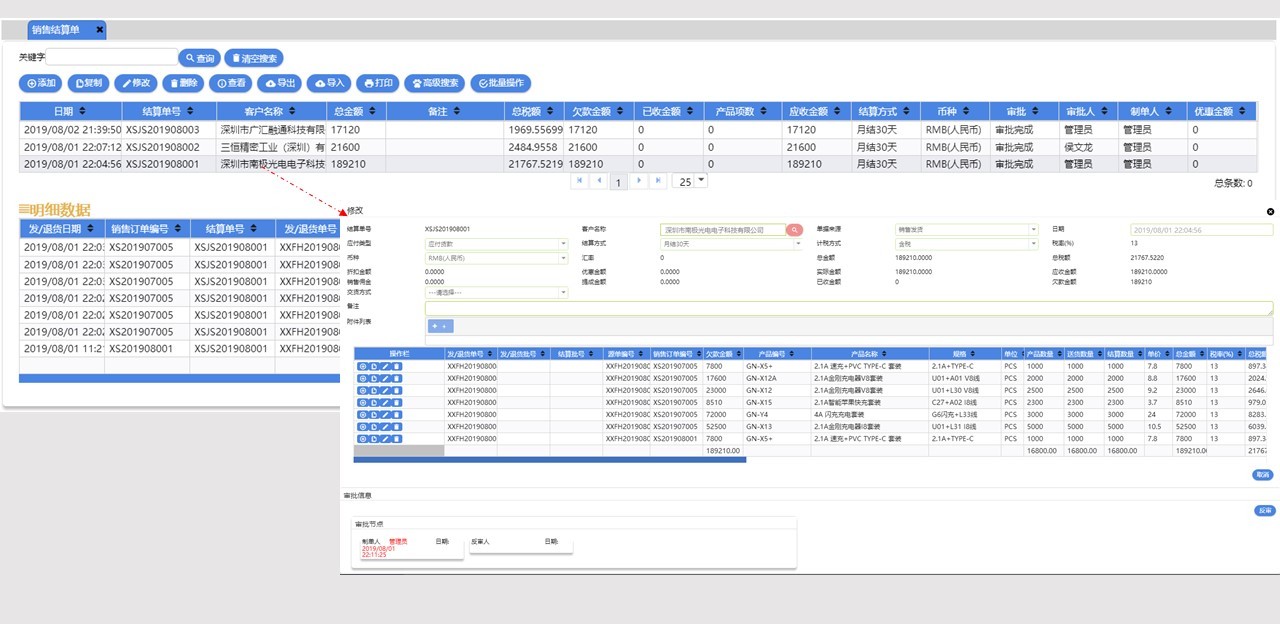Image resolution: width=1280 pixels, height=624 pixels.
Task: Open the page size dropdown showing 25
Action: point(700,180)
